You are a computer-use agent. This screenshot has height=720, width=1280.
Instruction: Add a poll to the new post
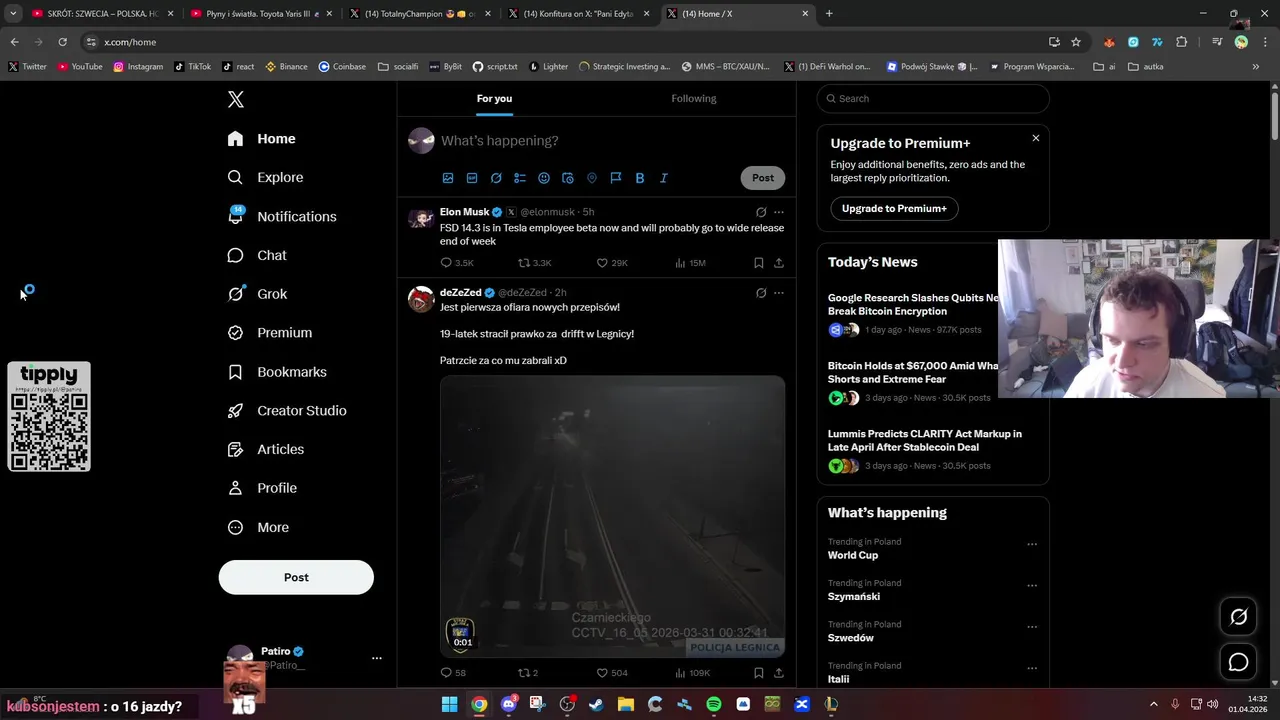point(520,178)
